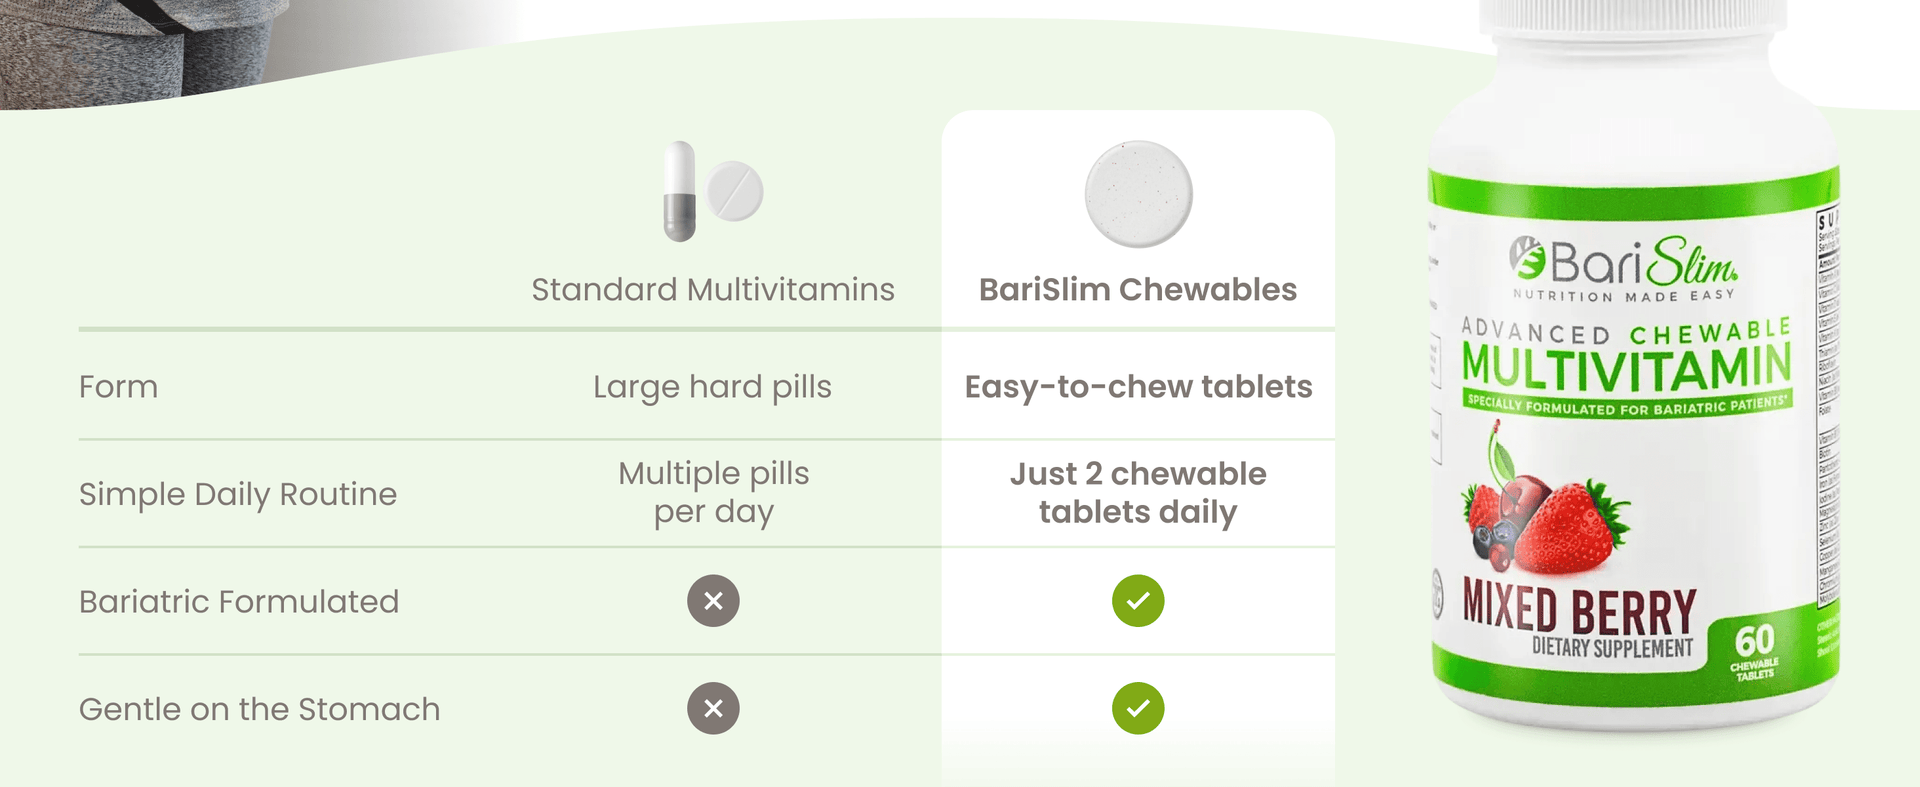The width and height of the screenshot is (1920, 787).
Task: Click the Bariatric Formulated row label
Action: point(239,602)
